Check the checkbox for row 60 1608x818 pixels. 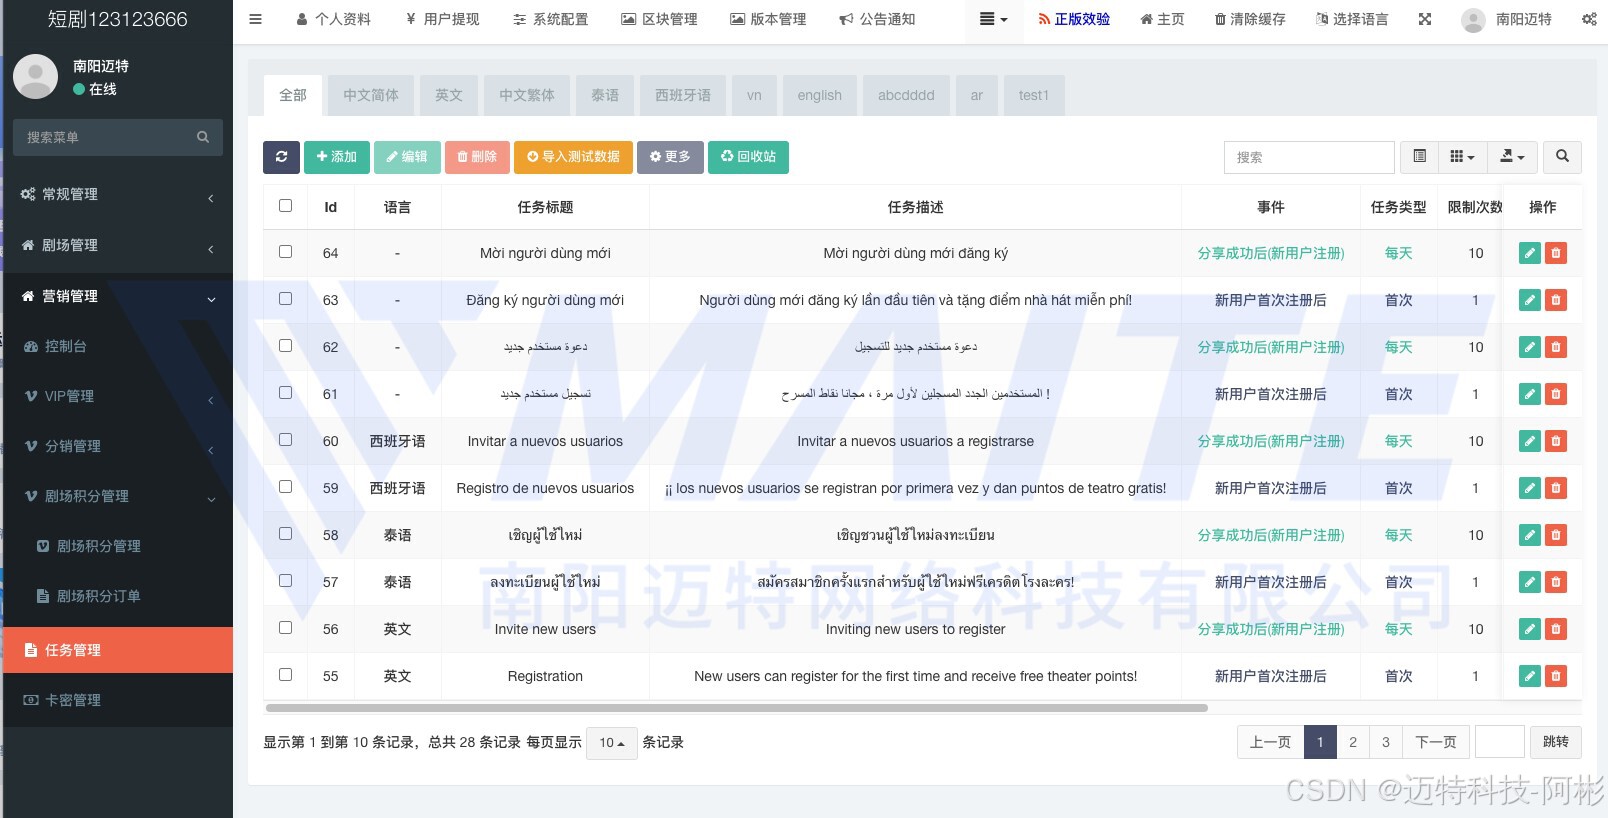[x=285, y=440]
